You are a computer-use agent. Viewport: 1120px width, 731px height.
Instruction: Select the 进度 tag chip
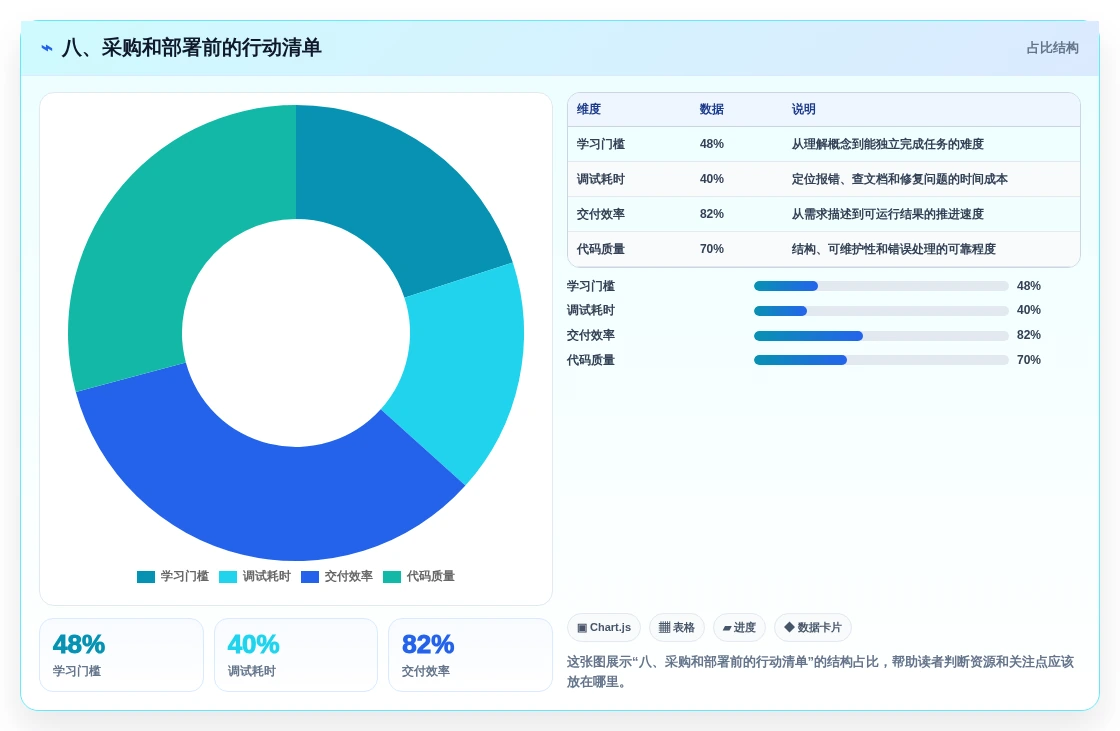(x=739, y=627)
